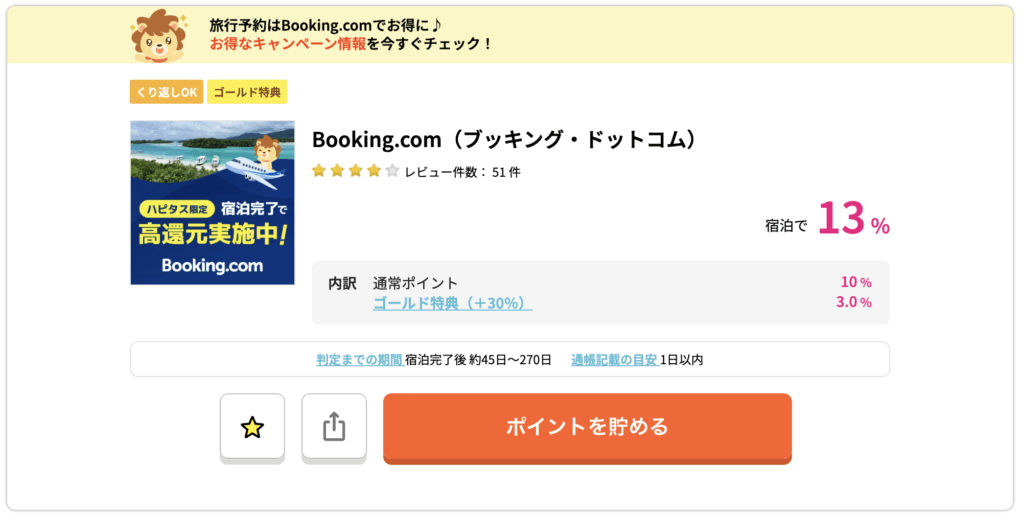
Task: Click the くり返しOK tag
Action: tap(165, 92)
